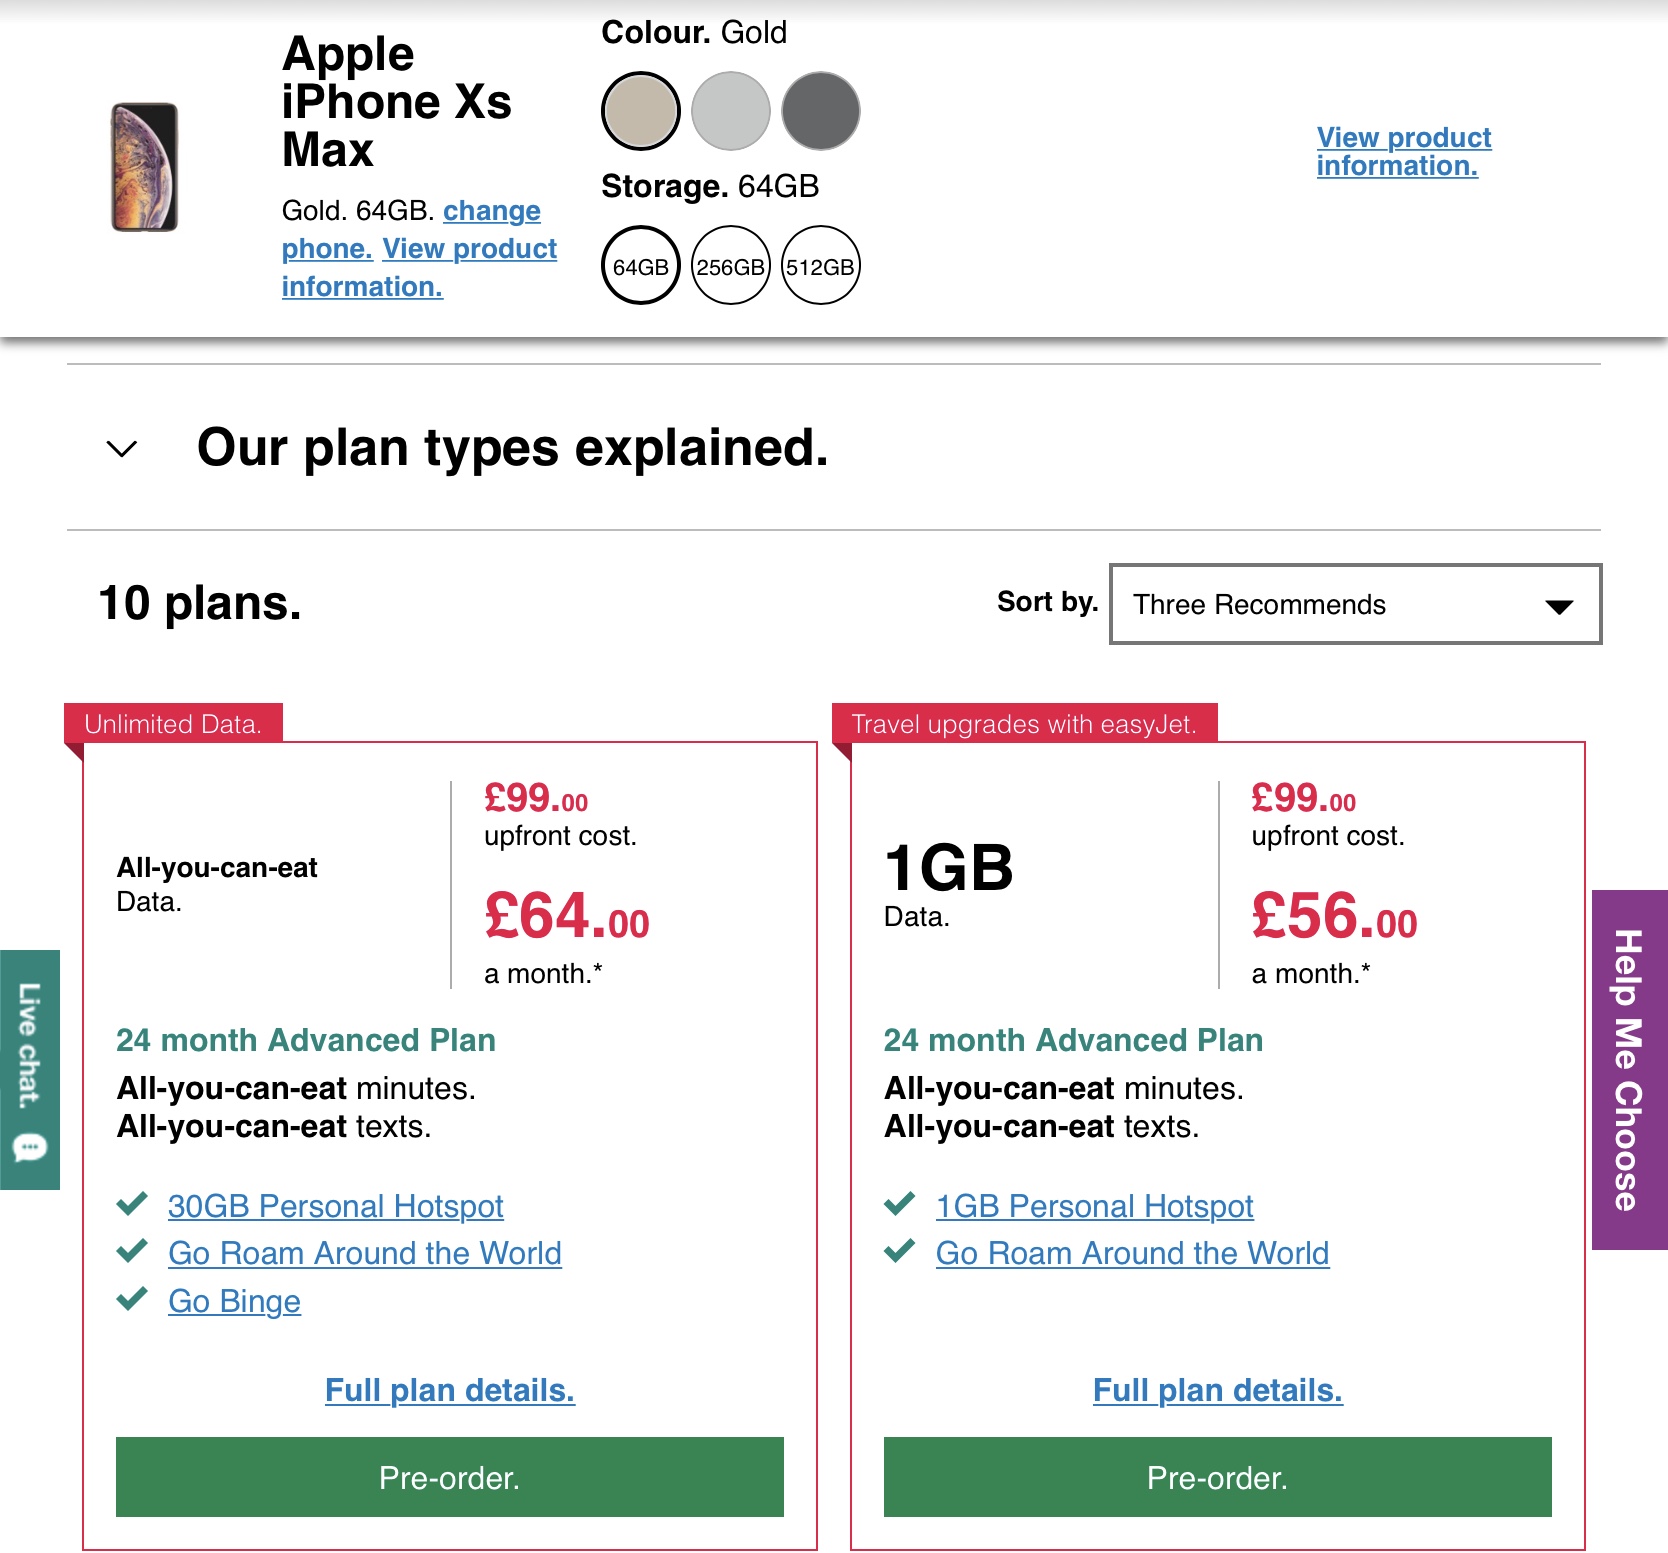The width and height of the screenshot is (1668, 1553).
Task: Open Live chat speech bubble icon
Action: 30,1147
